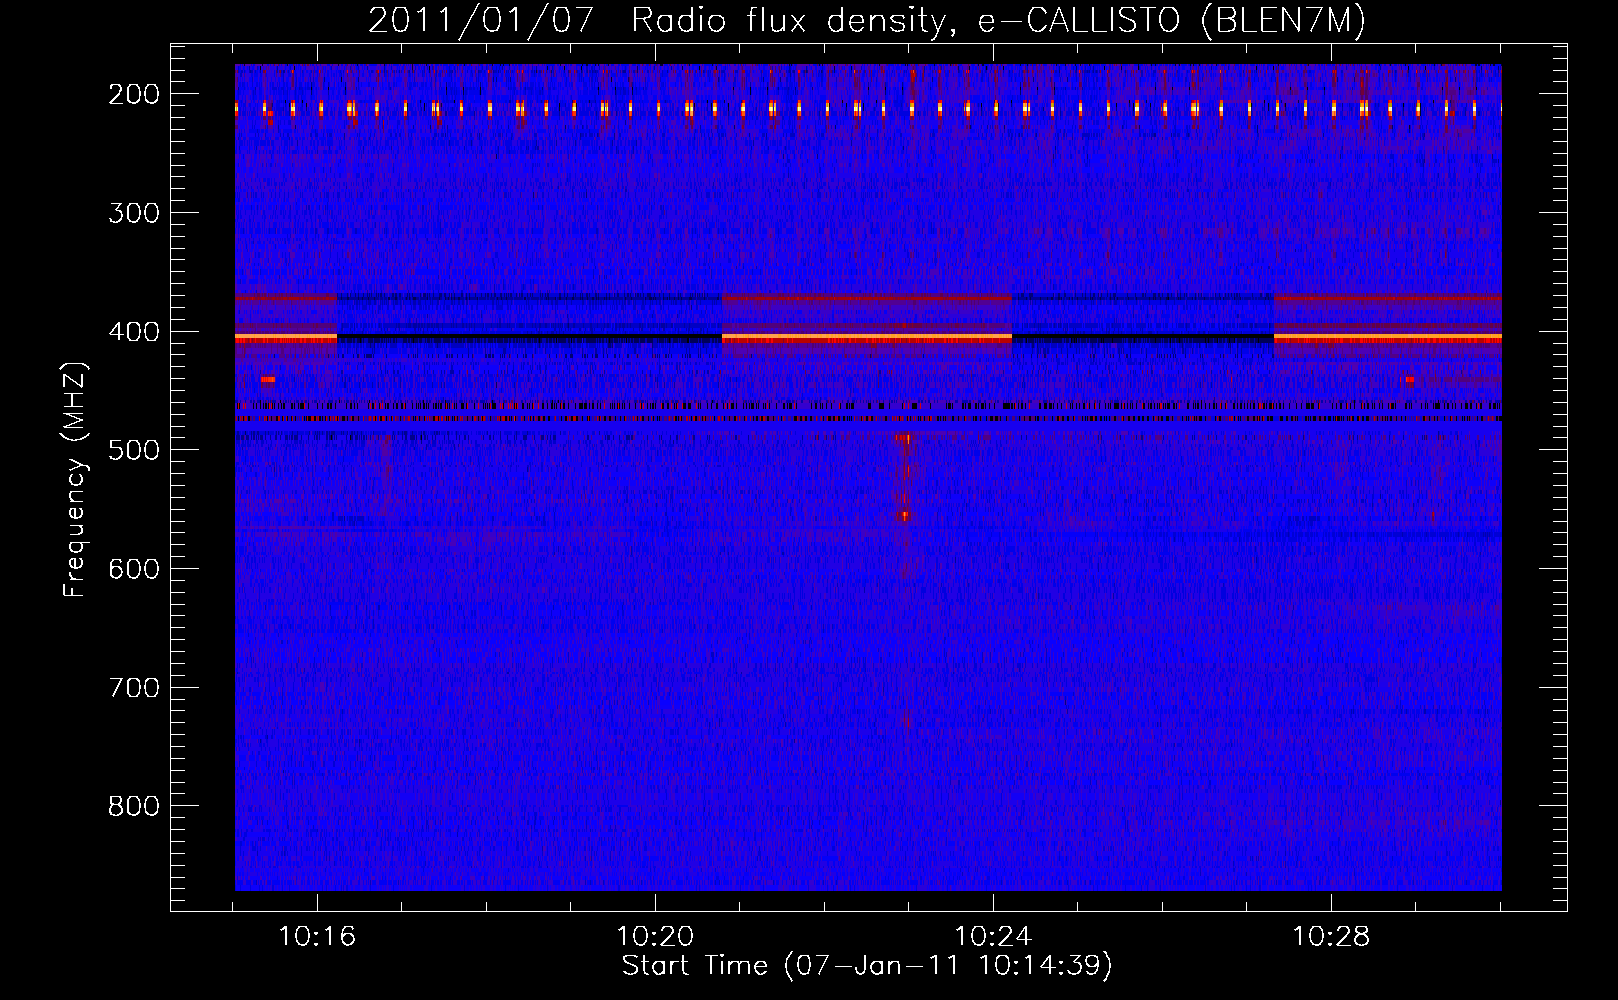The height and width of the screenshot is (1000, 1618).
Task: Click the 10:28 time tick label
Action: click(x=1331, y=937)
